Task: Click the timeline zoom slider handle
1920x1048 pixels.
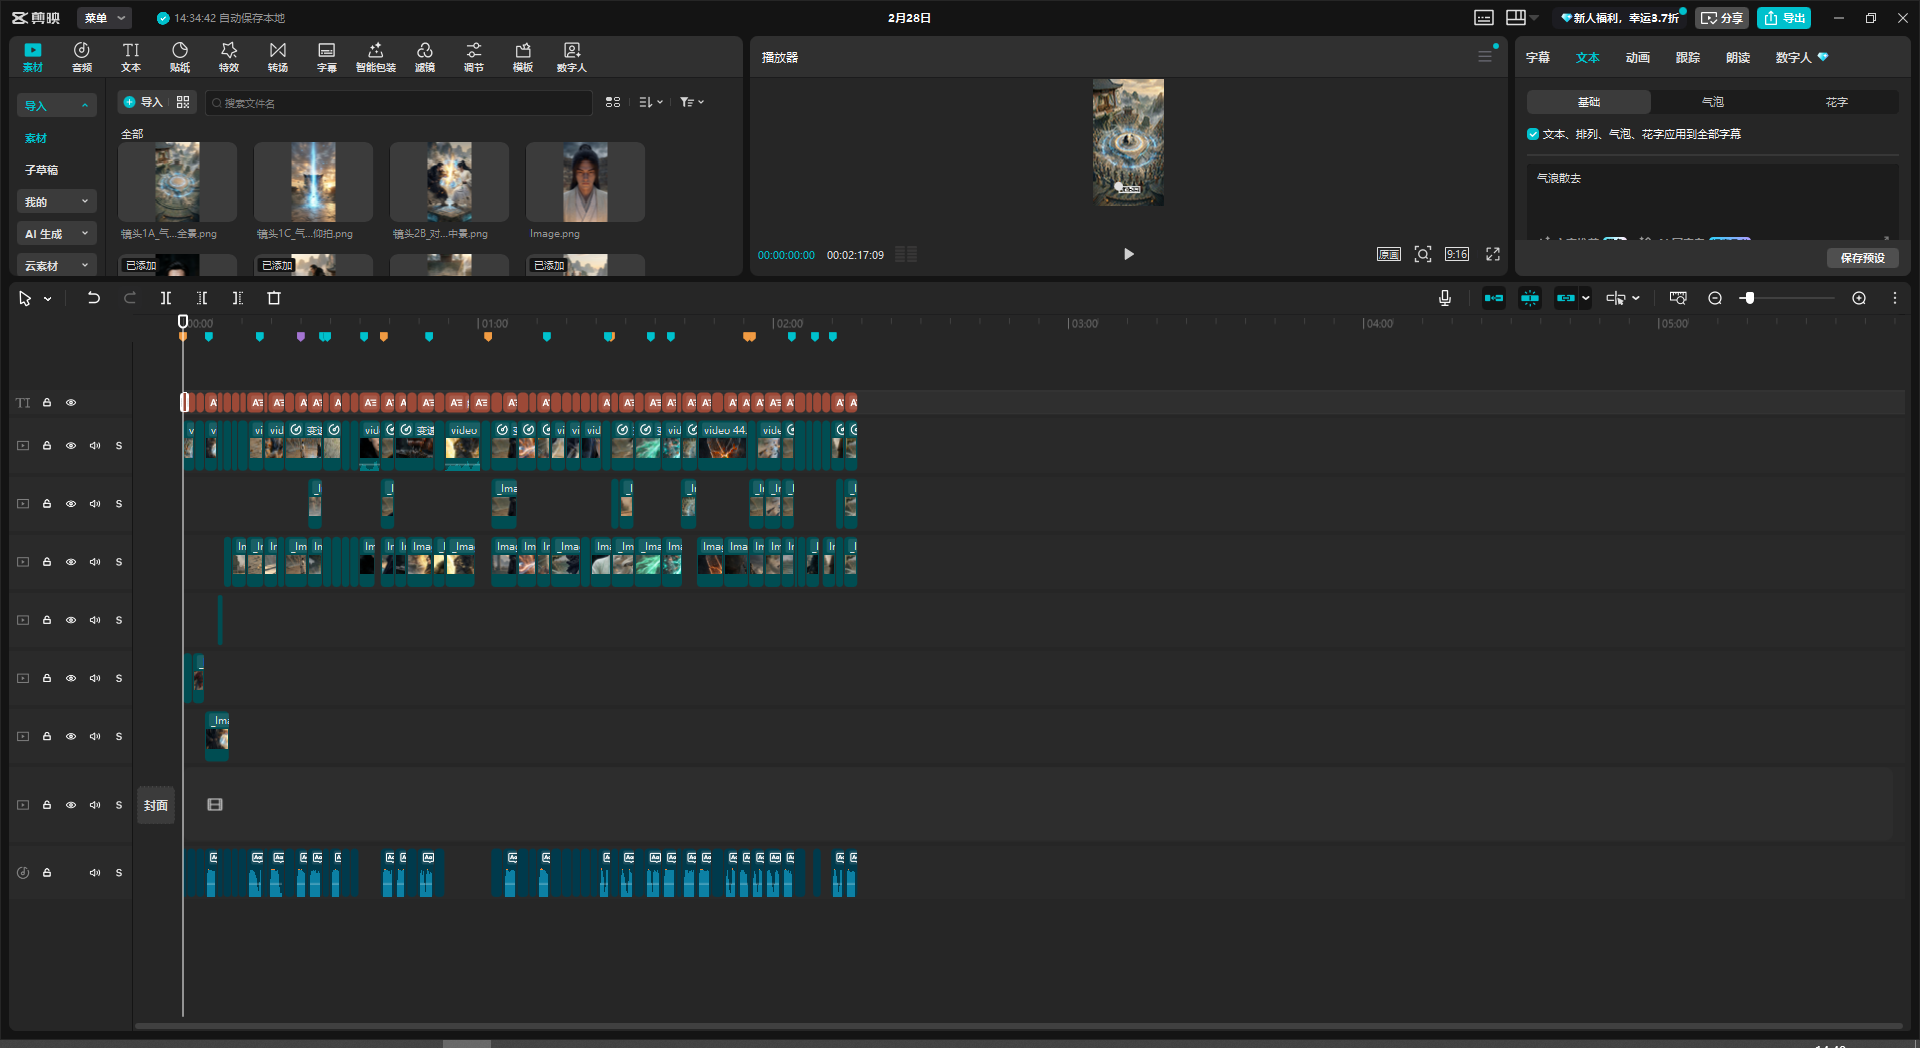Action: pos(1748,298)
